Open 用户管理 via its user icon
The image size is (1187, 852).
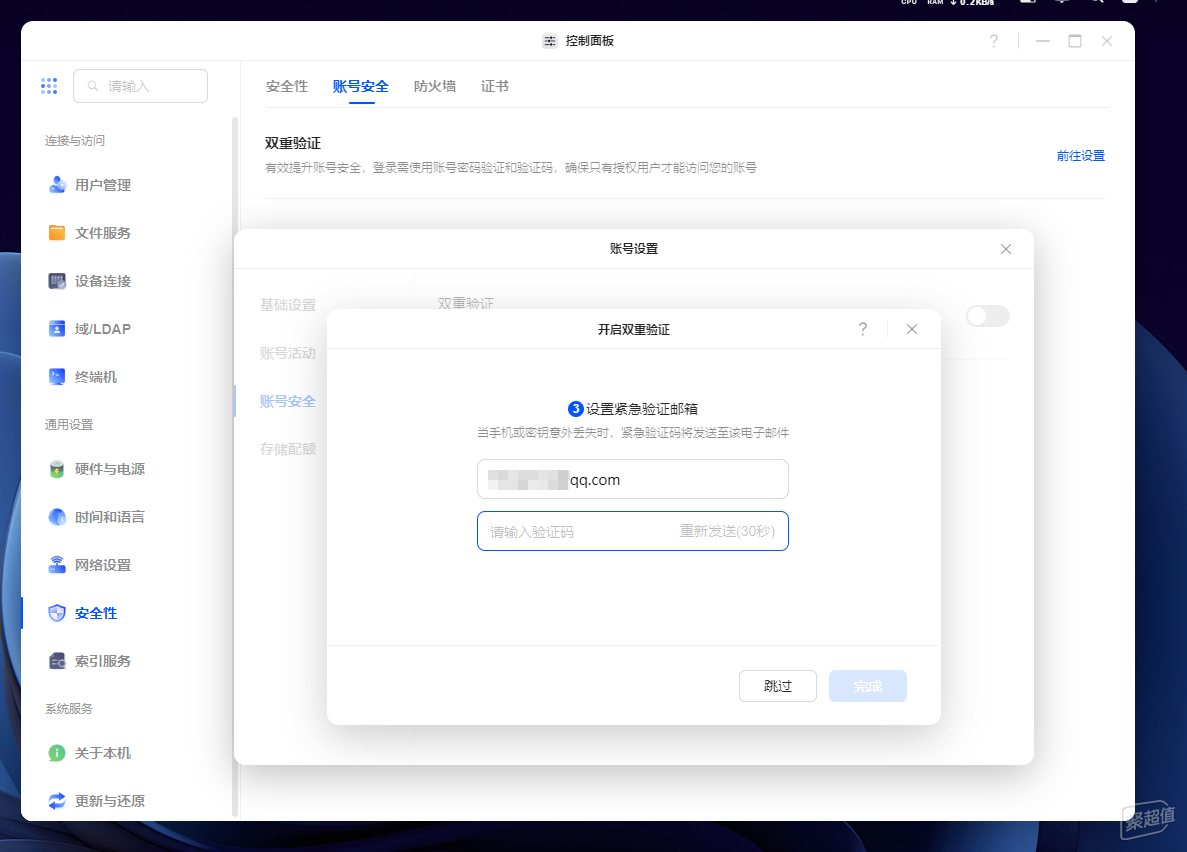57,185
